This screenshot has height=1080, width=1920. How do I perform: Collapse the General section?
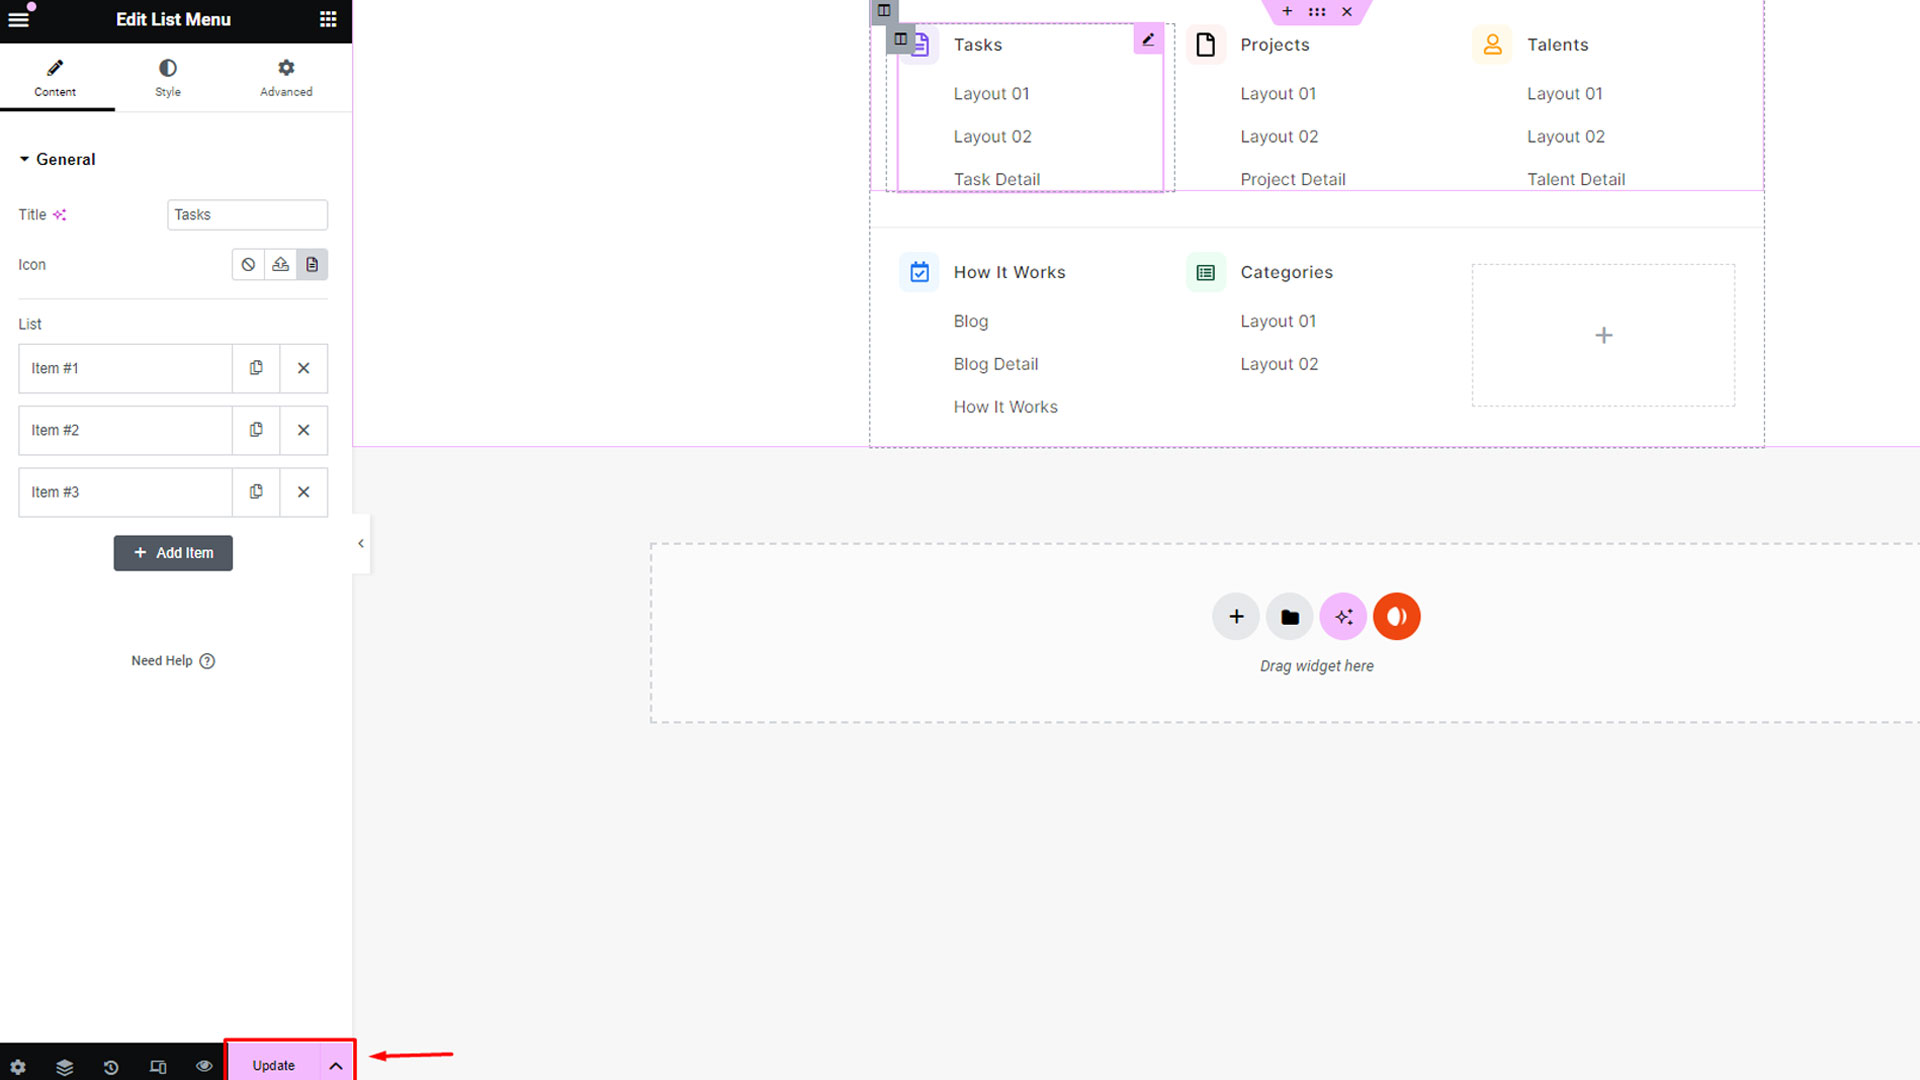pos(58,159)
